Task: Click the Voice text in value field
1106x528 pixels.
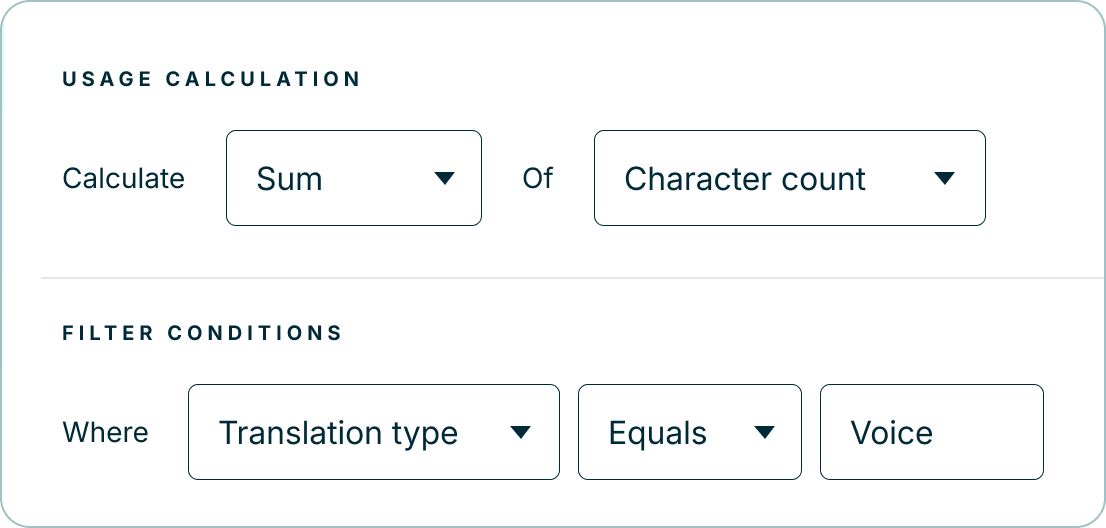Action: point(891,433)
